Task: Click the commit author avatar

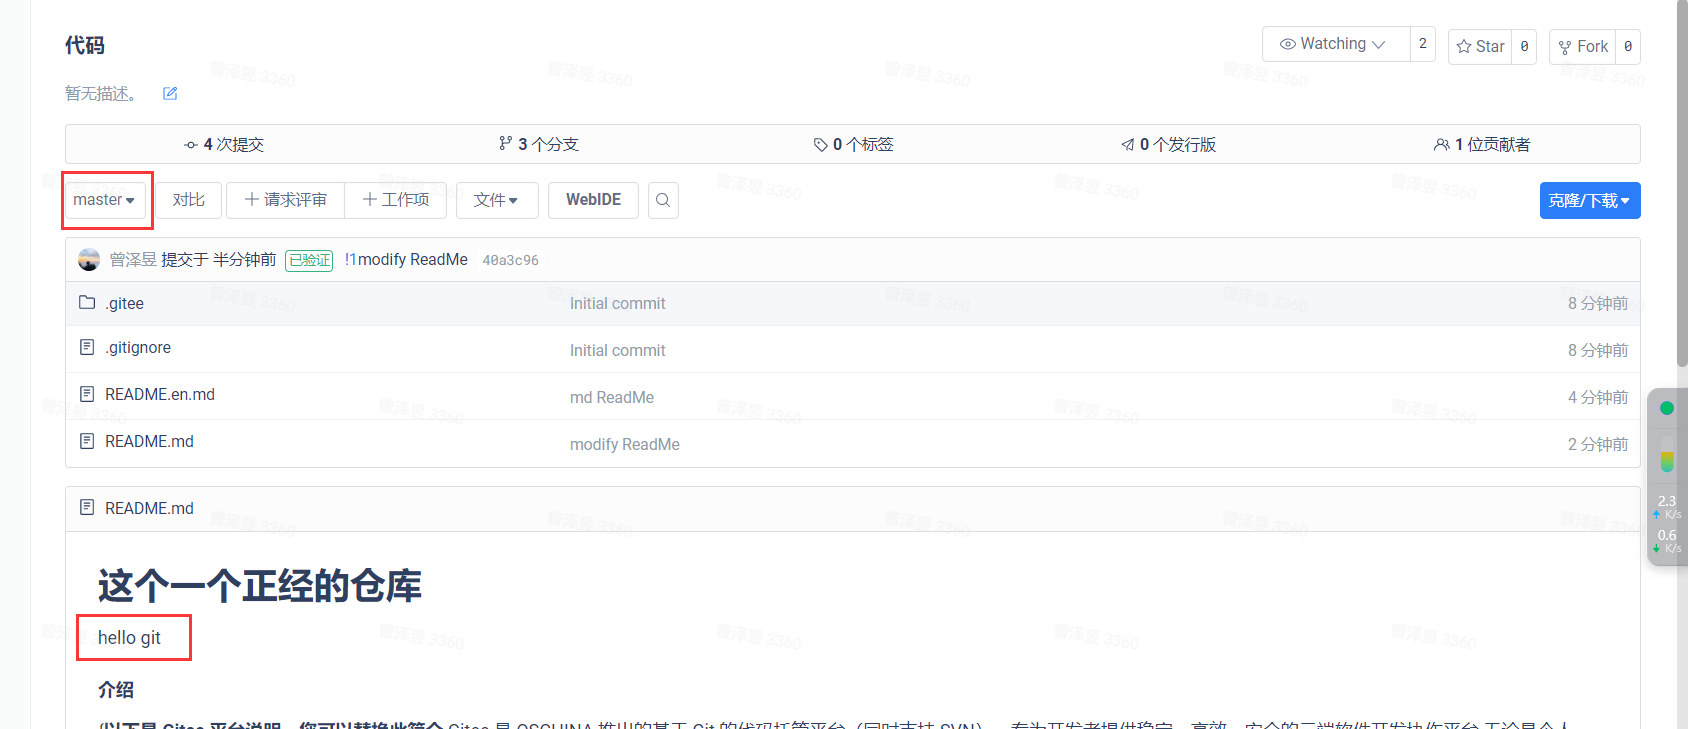Action: coord(89,260)
